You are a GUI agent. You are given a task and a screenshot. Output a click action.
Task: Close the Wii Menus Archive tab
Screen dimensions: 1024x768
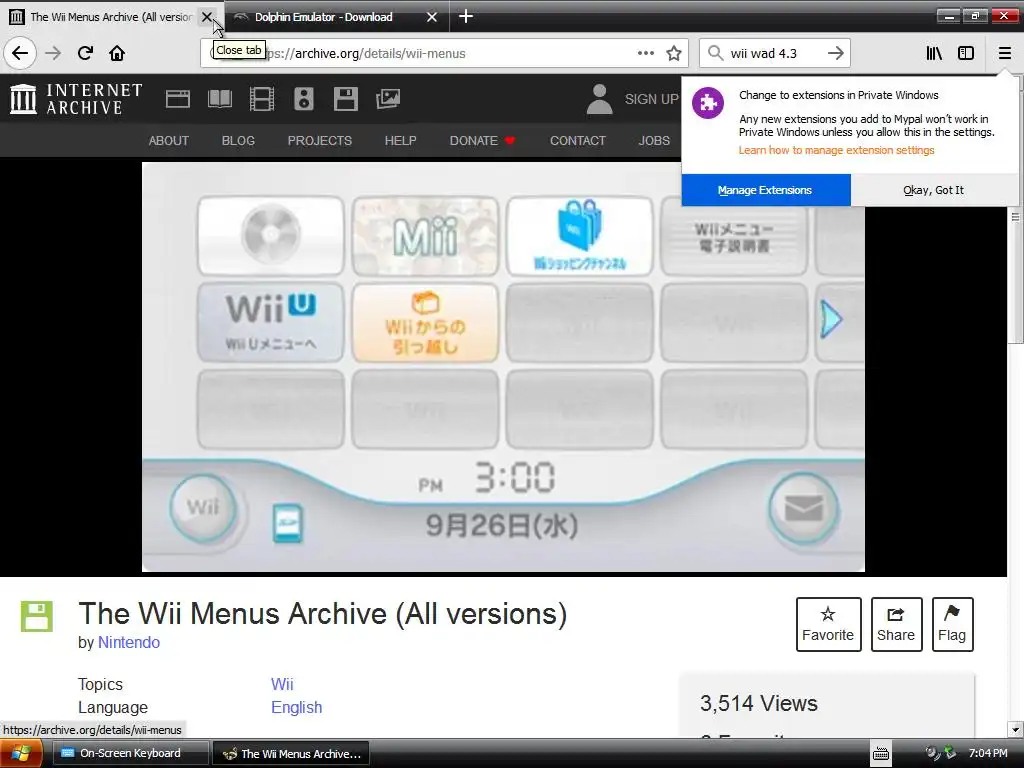point(206,17)
